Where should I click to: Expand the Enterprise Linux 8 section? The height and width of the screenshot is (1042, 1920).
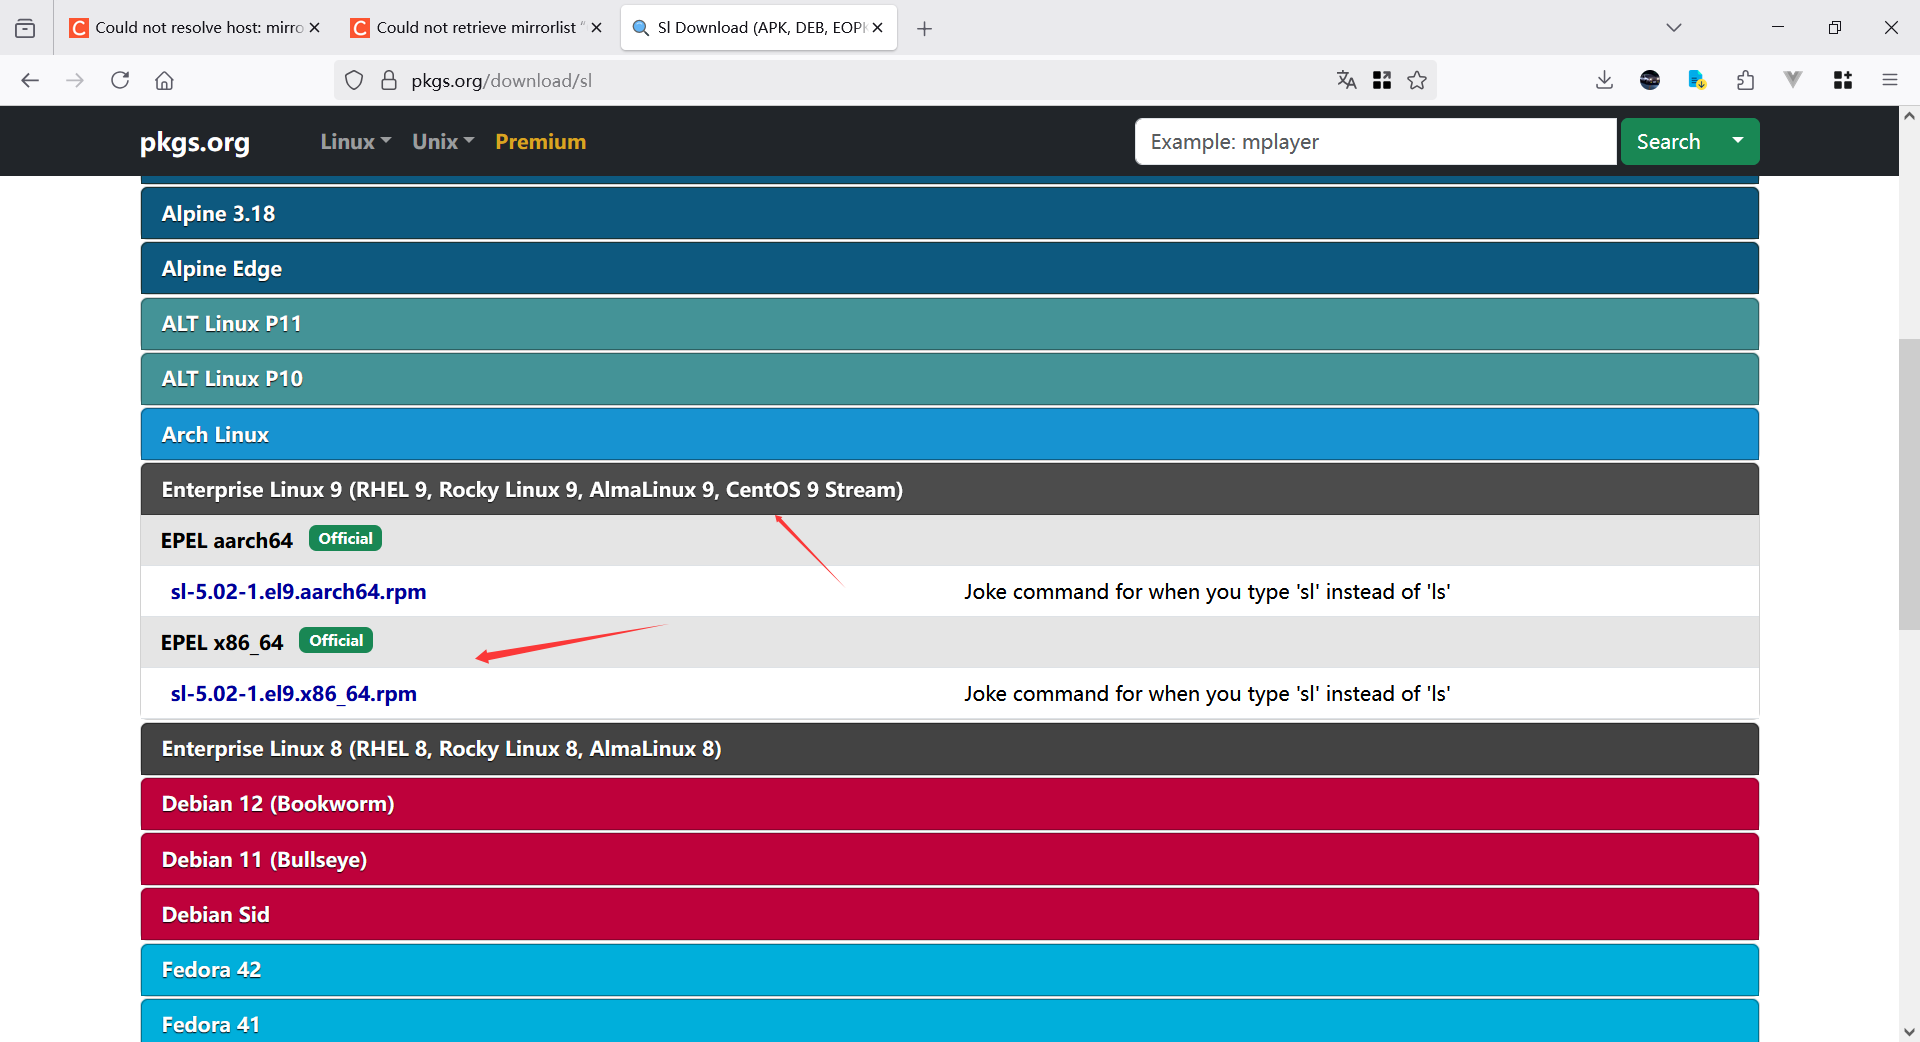949,749
